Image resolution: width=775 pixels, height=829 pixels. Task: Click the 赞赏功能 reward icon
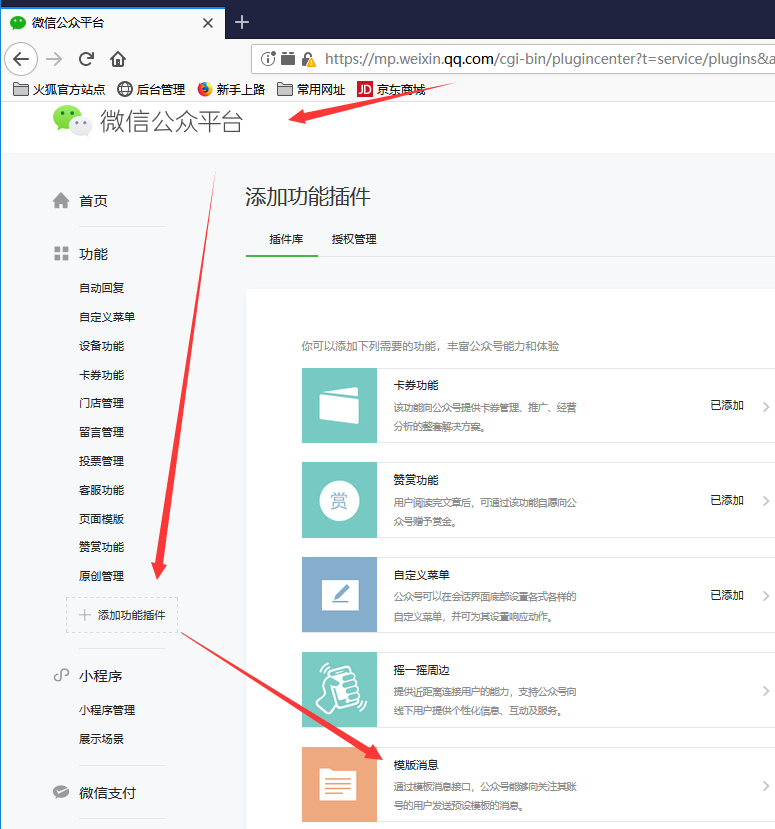coord(339,500)
